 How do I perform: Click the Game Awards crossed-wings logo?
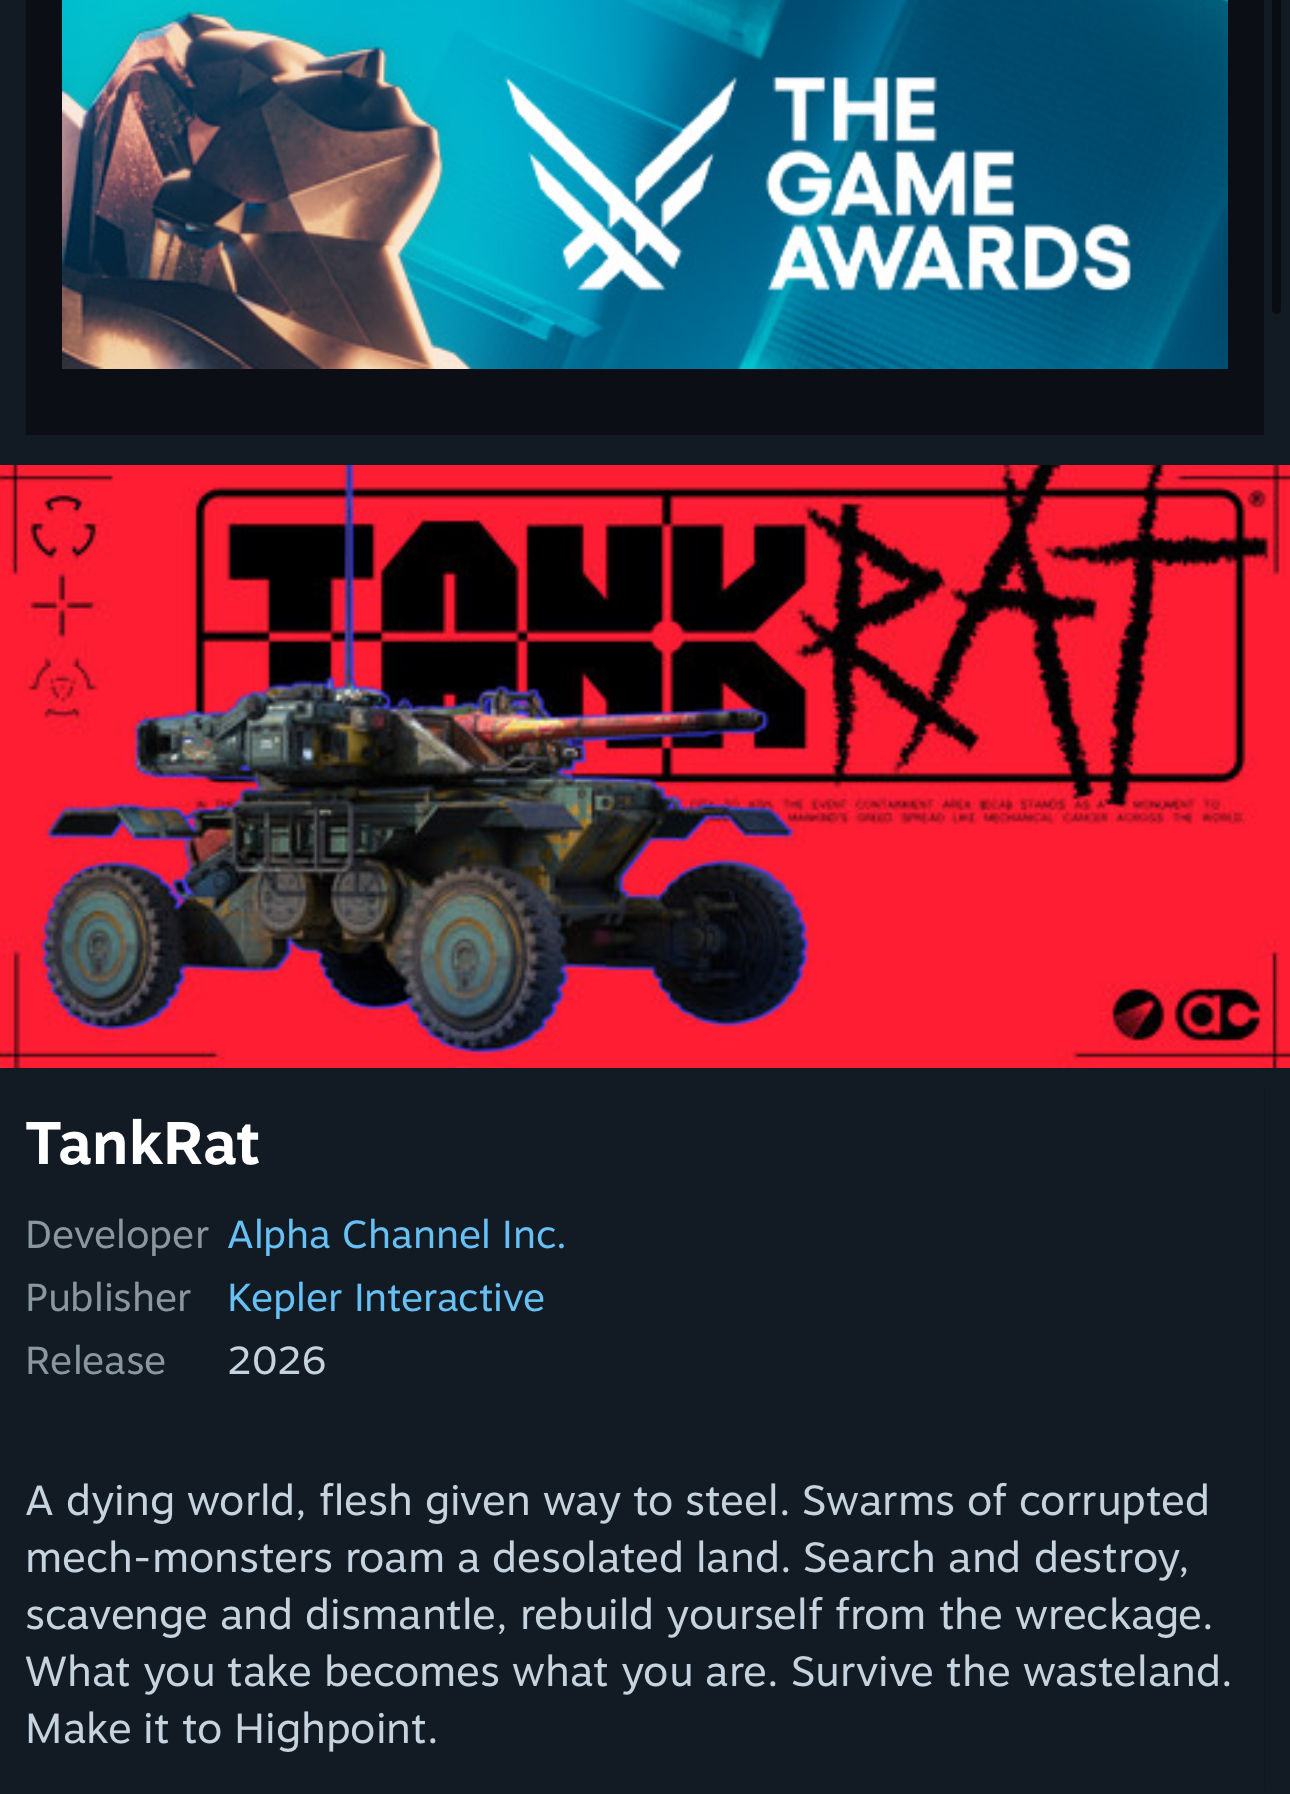pyautogui.click(x=620, y=184)
